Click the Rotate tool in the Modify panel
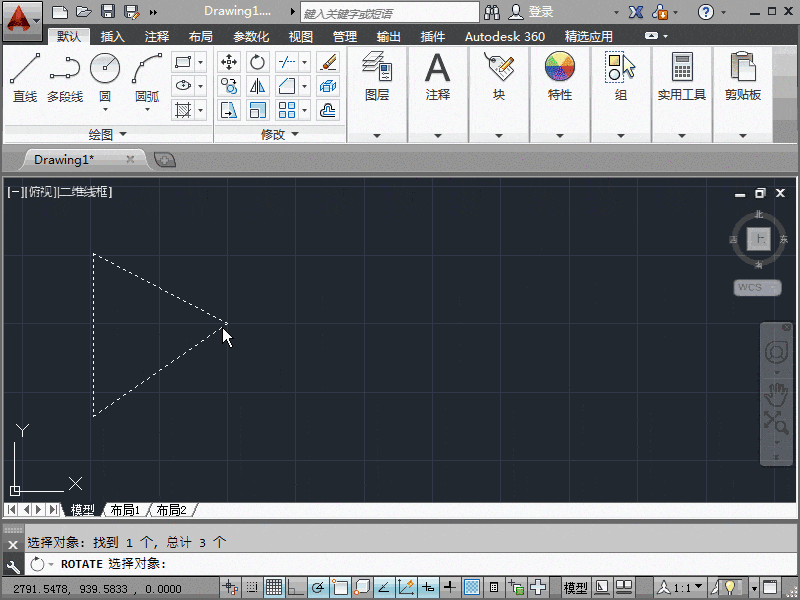This screenshot has height=600, width=800. (x=258, y=62)
